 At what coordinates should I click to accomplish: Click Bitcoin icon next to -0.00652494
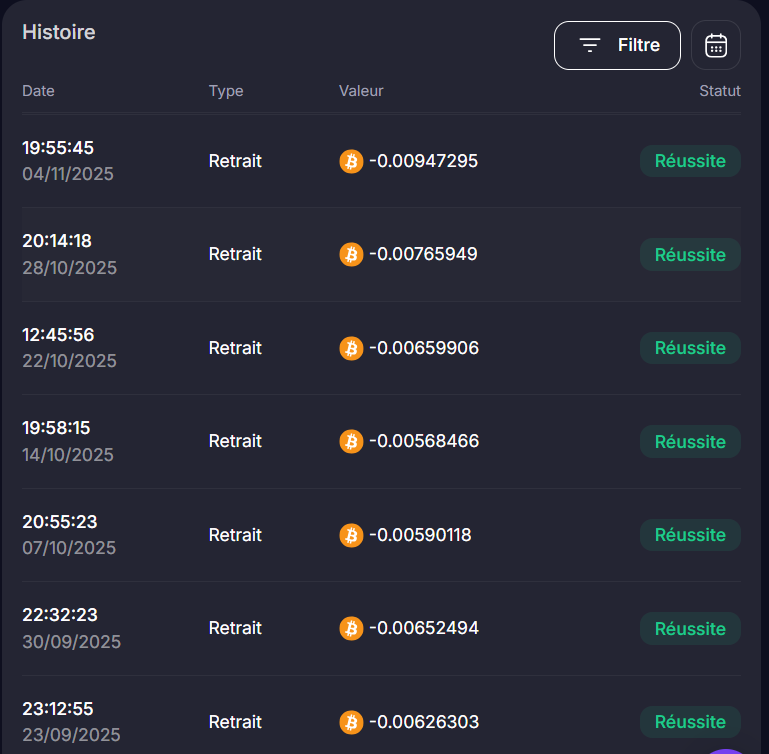(x=351, y=628)
